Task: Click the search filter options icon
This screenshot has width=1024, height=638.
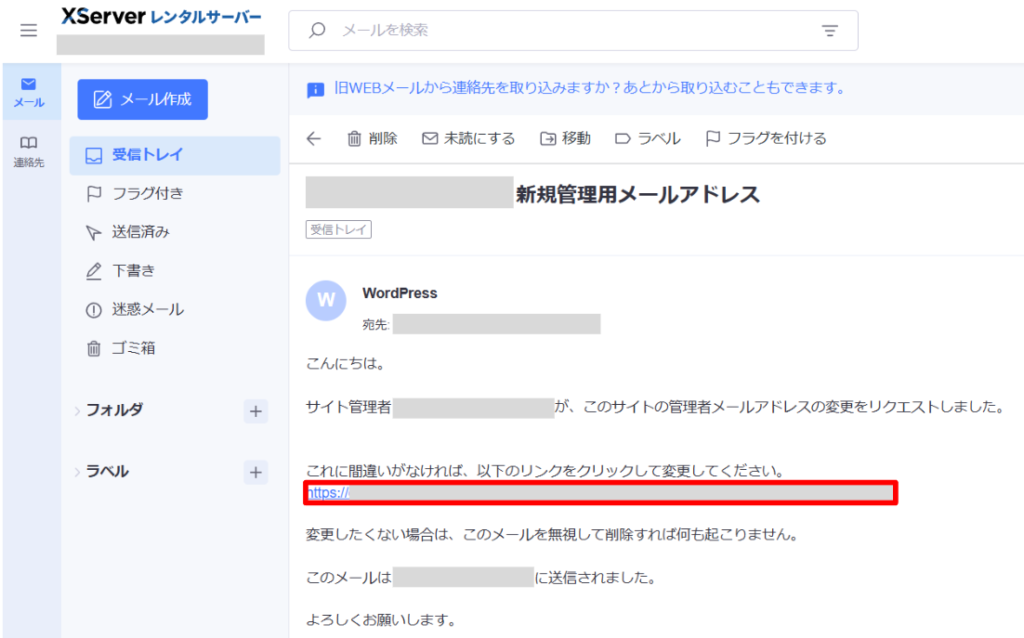Action: point(829,31)
